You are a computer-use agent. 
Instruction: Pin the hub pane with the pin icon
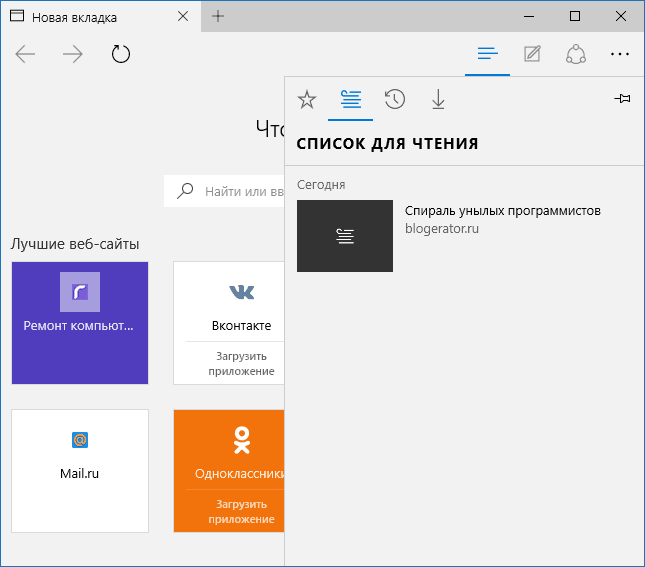pyautogui.click(x=622, y=99)
